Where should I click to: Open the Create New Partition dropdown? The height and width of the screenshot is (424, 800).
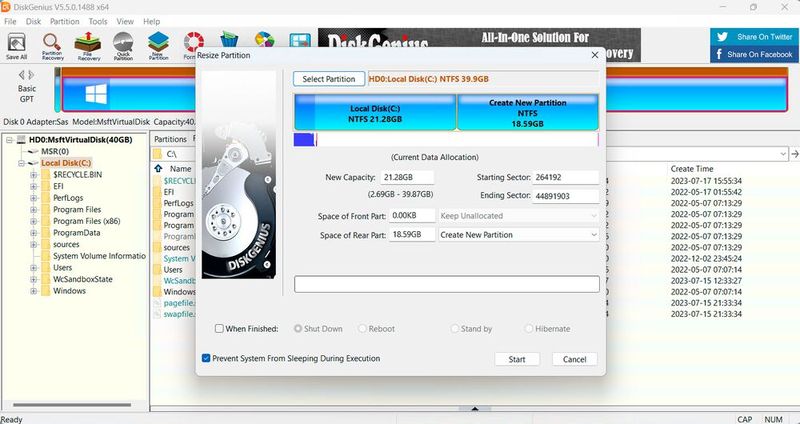tap(519, 235)
